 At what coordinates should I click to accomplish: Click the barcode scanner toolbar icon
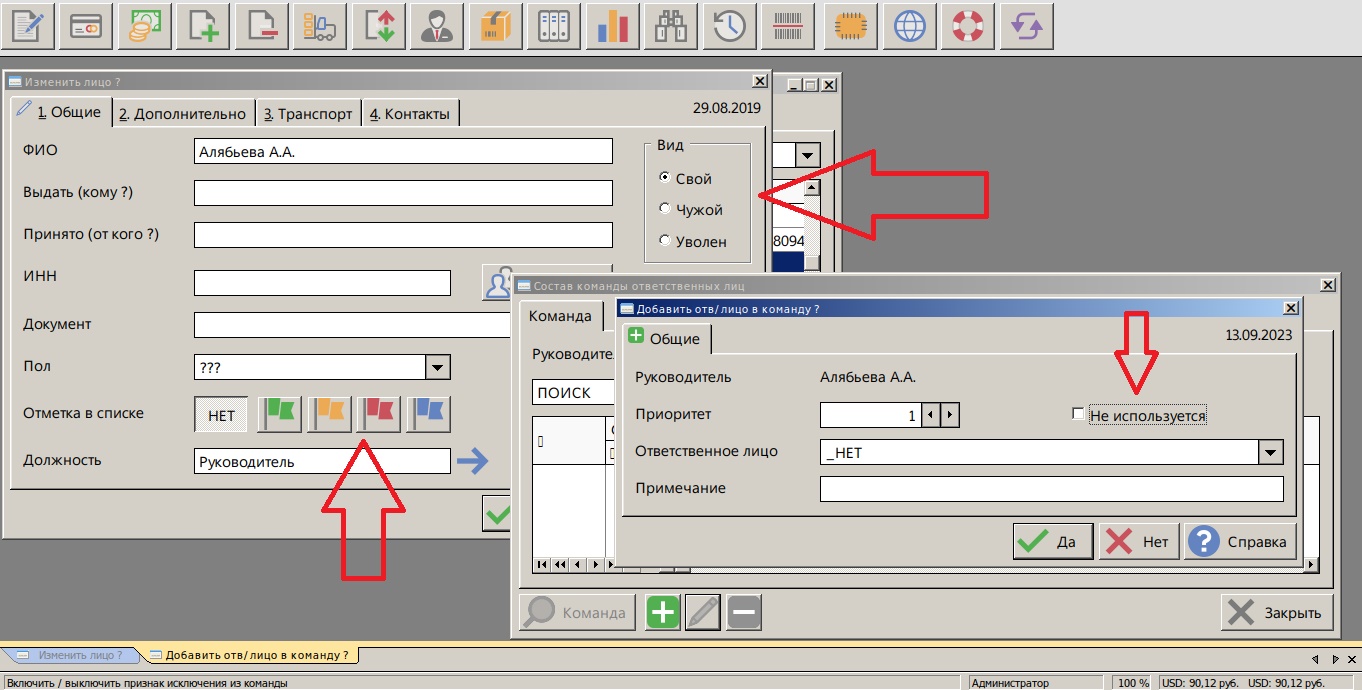click(x=788, y=26)
